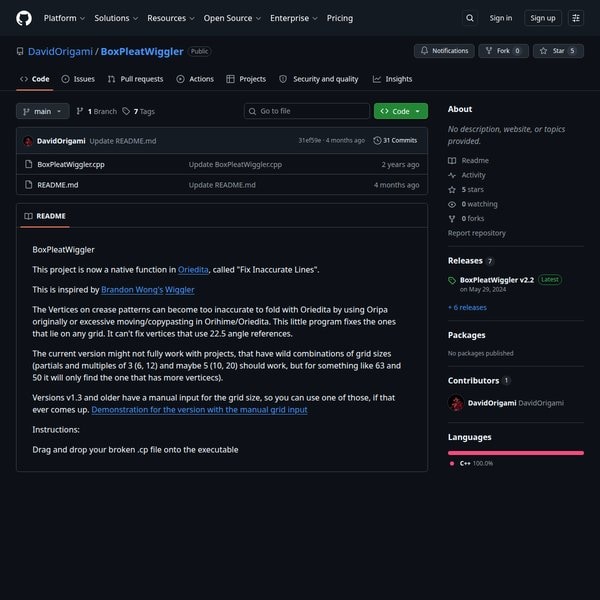Switch to the Pull requests tab
The height and width of the screenshot is (600, 600).
[x=135, y=79]
